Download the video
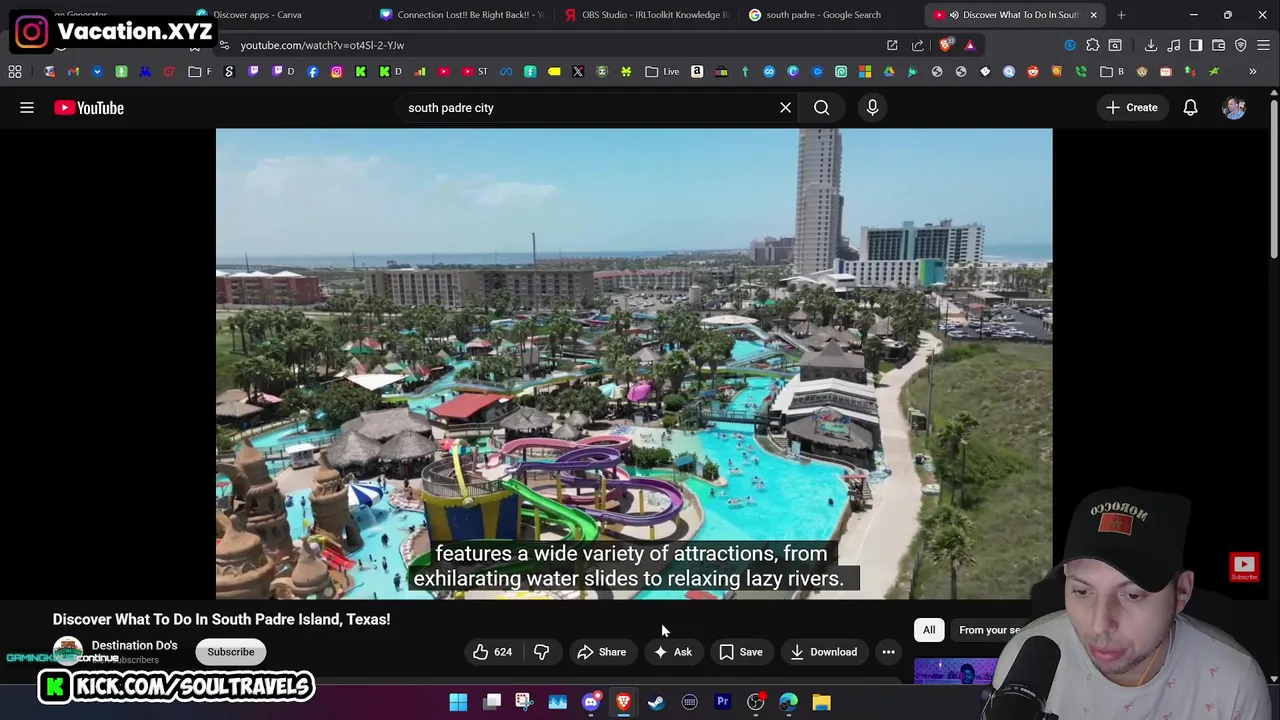Screen dimensions: 1280x720 coord(823,652)
